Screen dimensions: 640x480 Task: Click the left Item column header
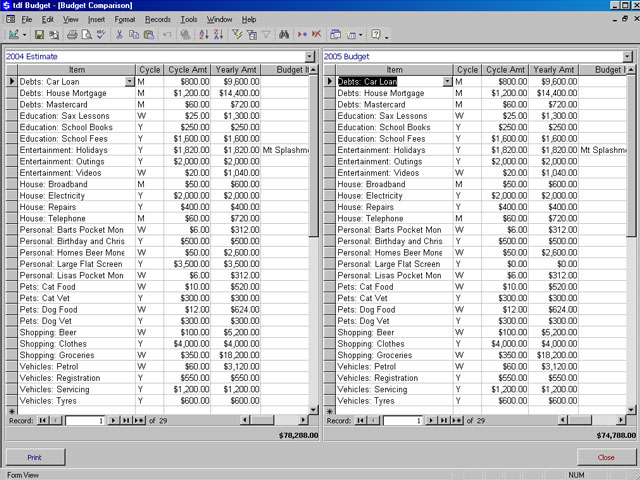click(x=77, y=70)
